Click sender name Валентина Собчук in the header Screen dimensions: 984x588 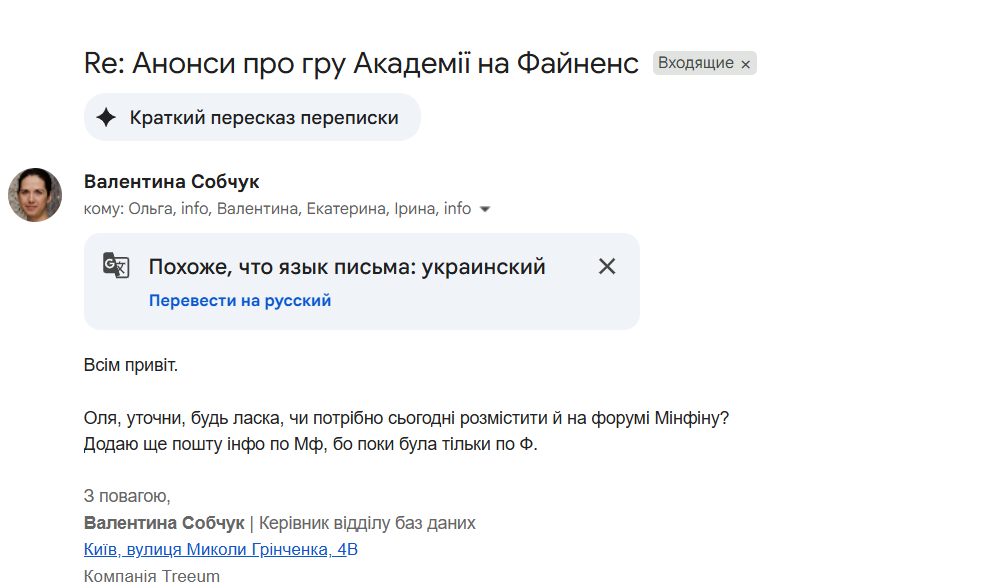click(x=172, y=182)
